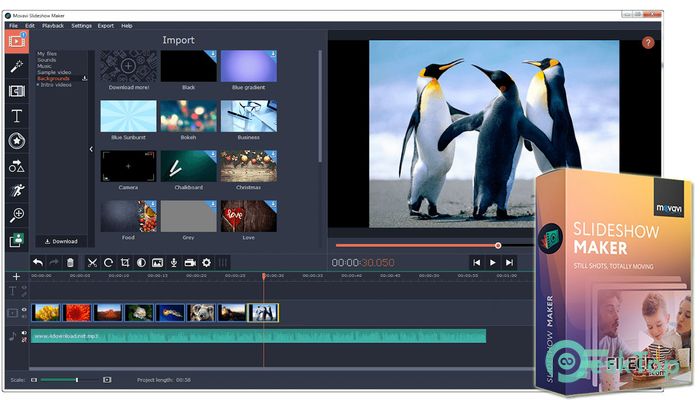Open the Chroma Key person icon
The image size is (700, 400).
(x=17, y=240)
